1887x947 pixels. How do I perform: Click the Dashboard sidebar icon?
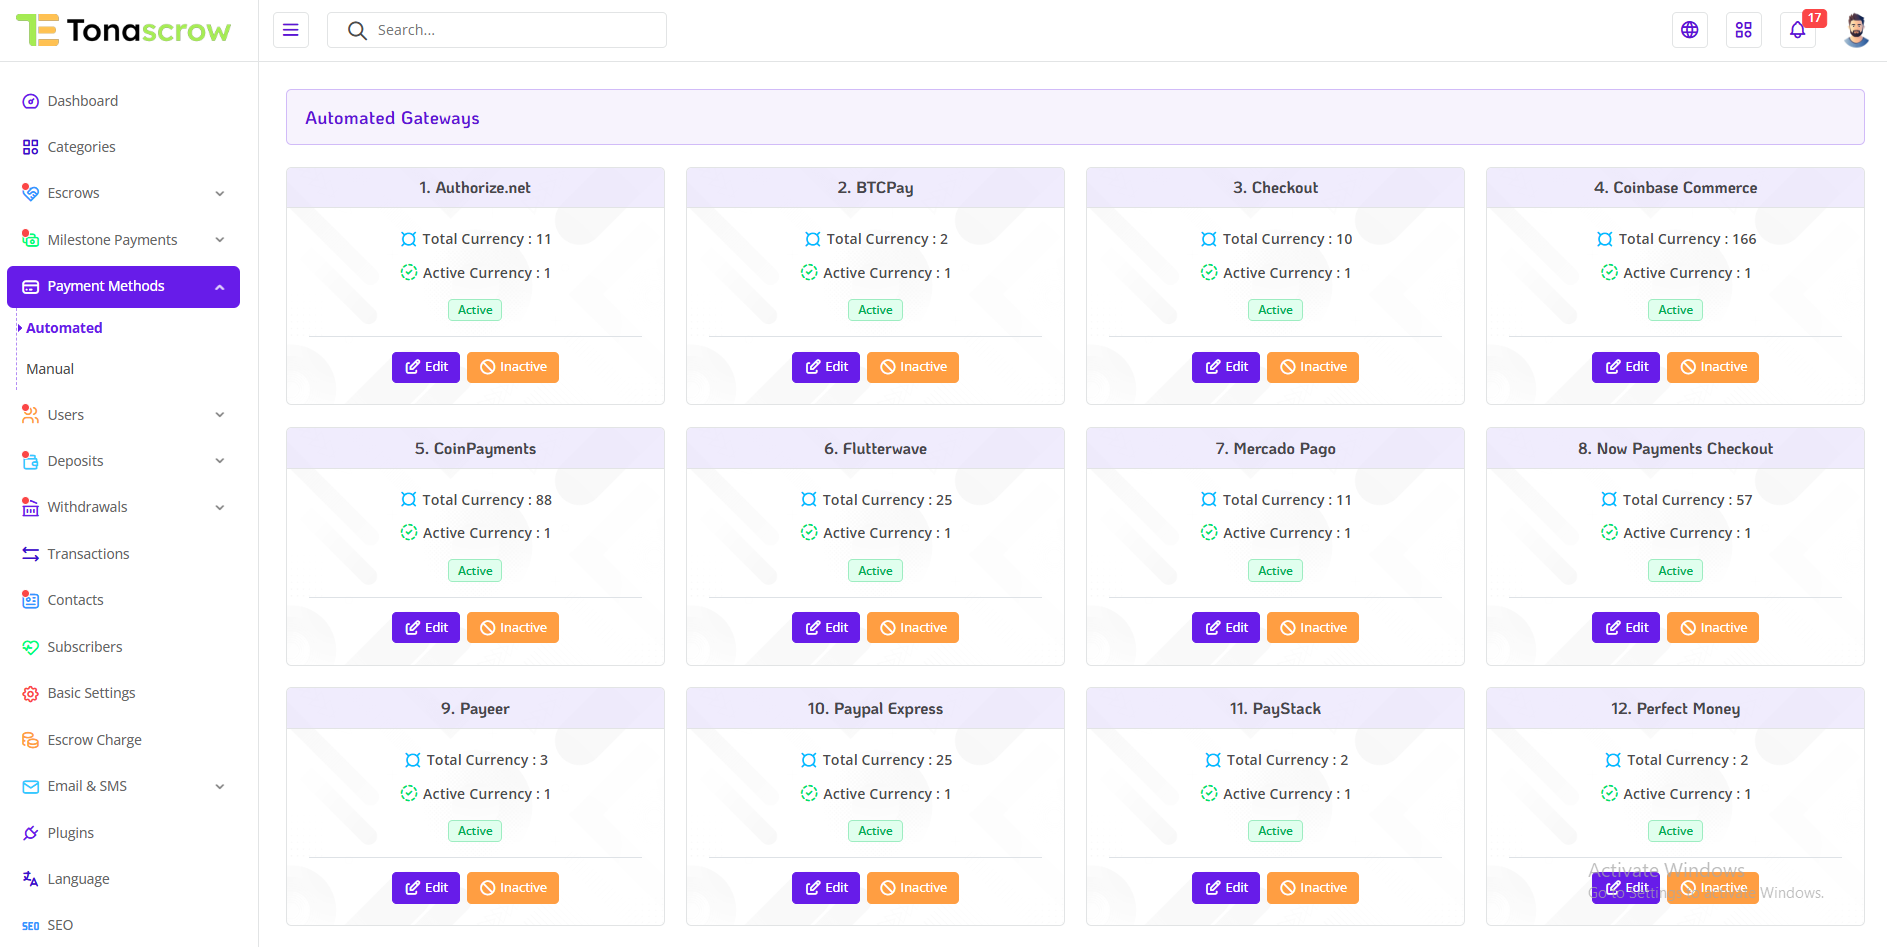(31, 101)
